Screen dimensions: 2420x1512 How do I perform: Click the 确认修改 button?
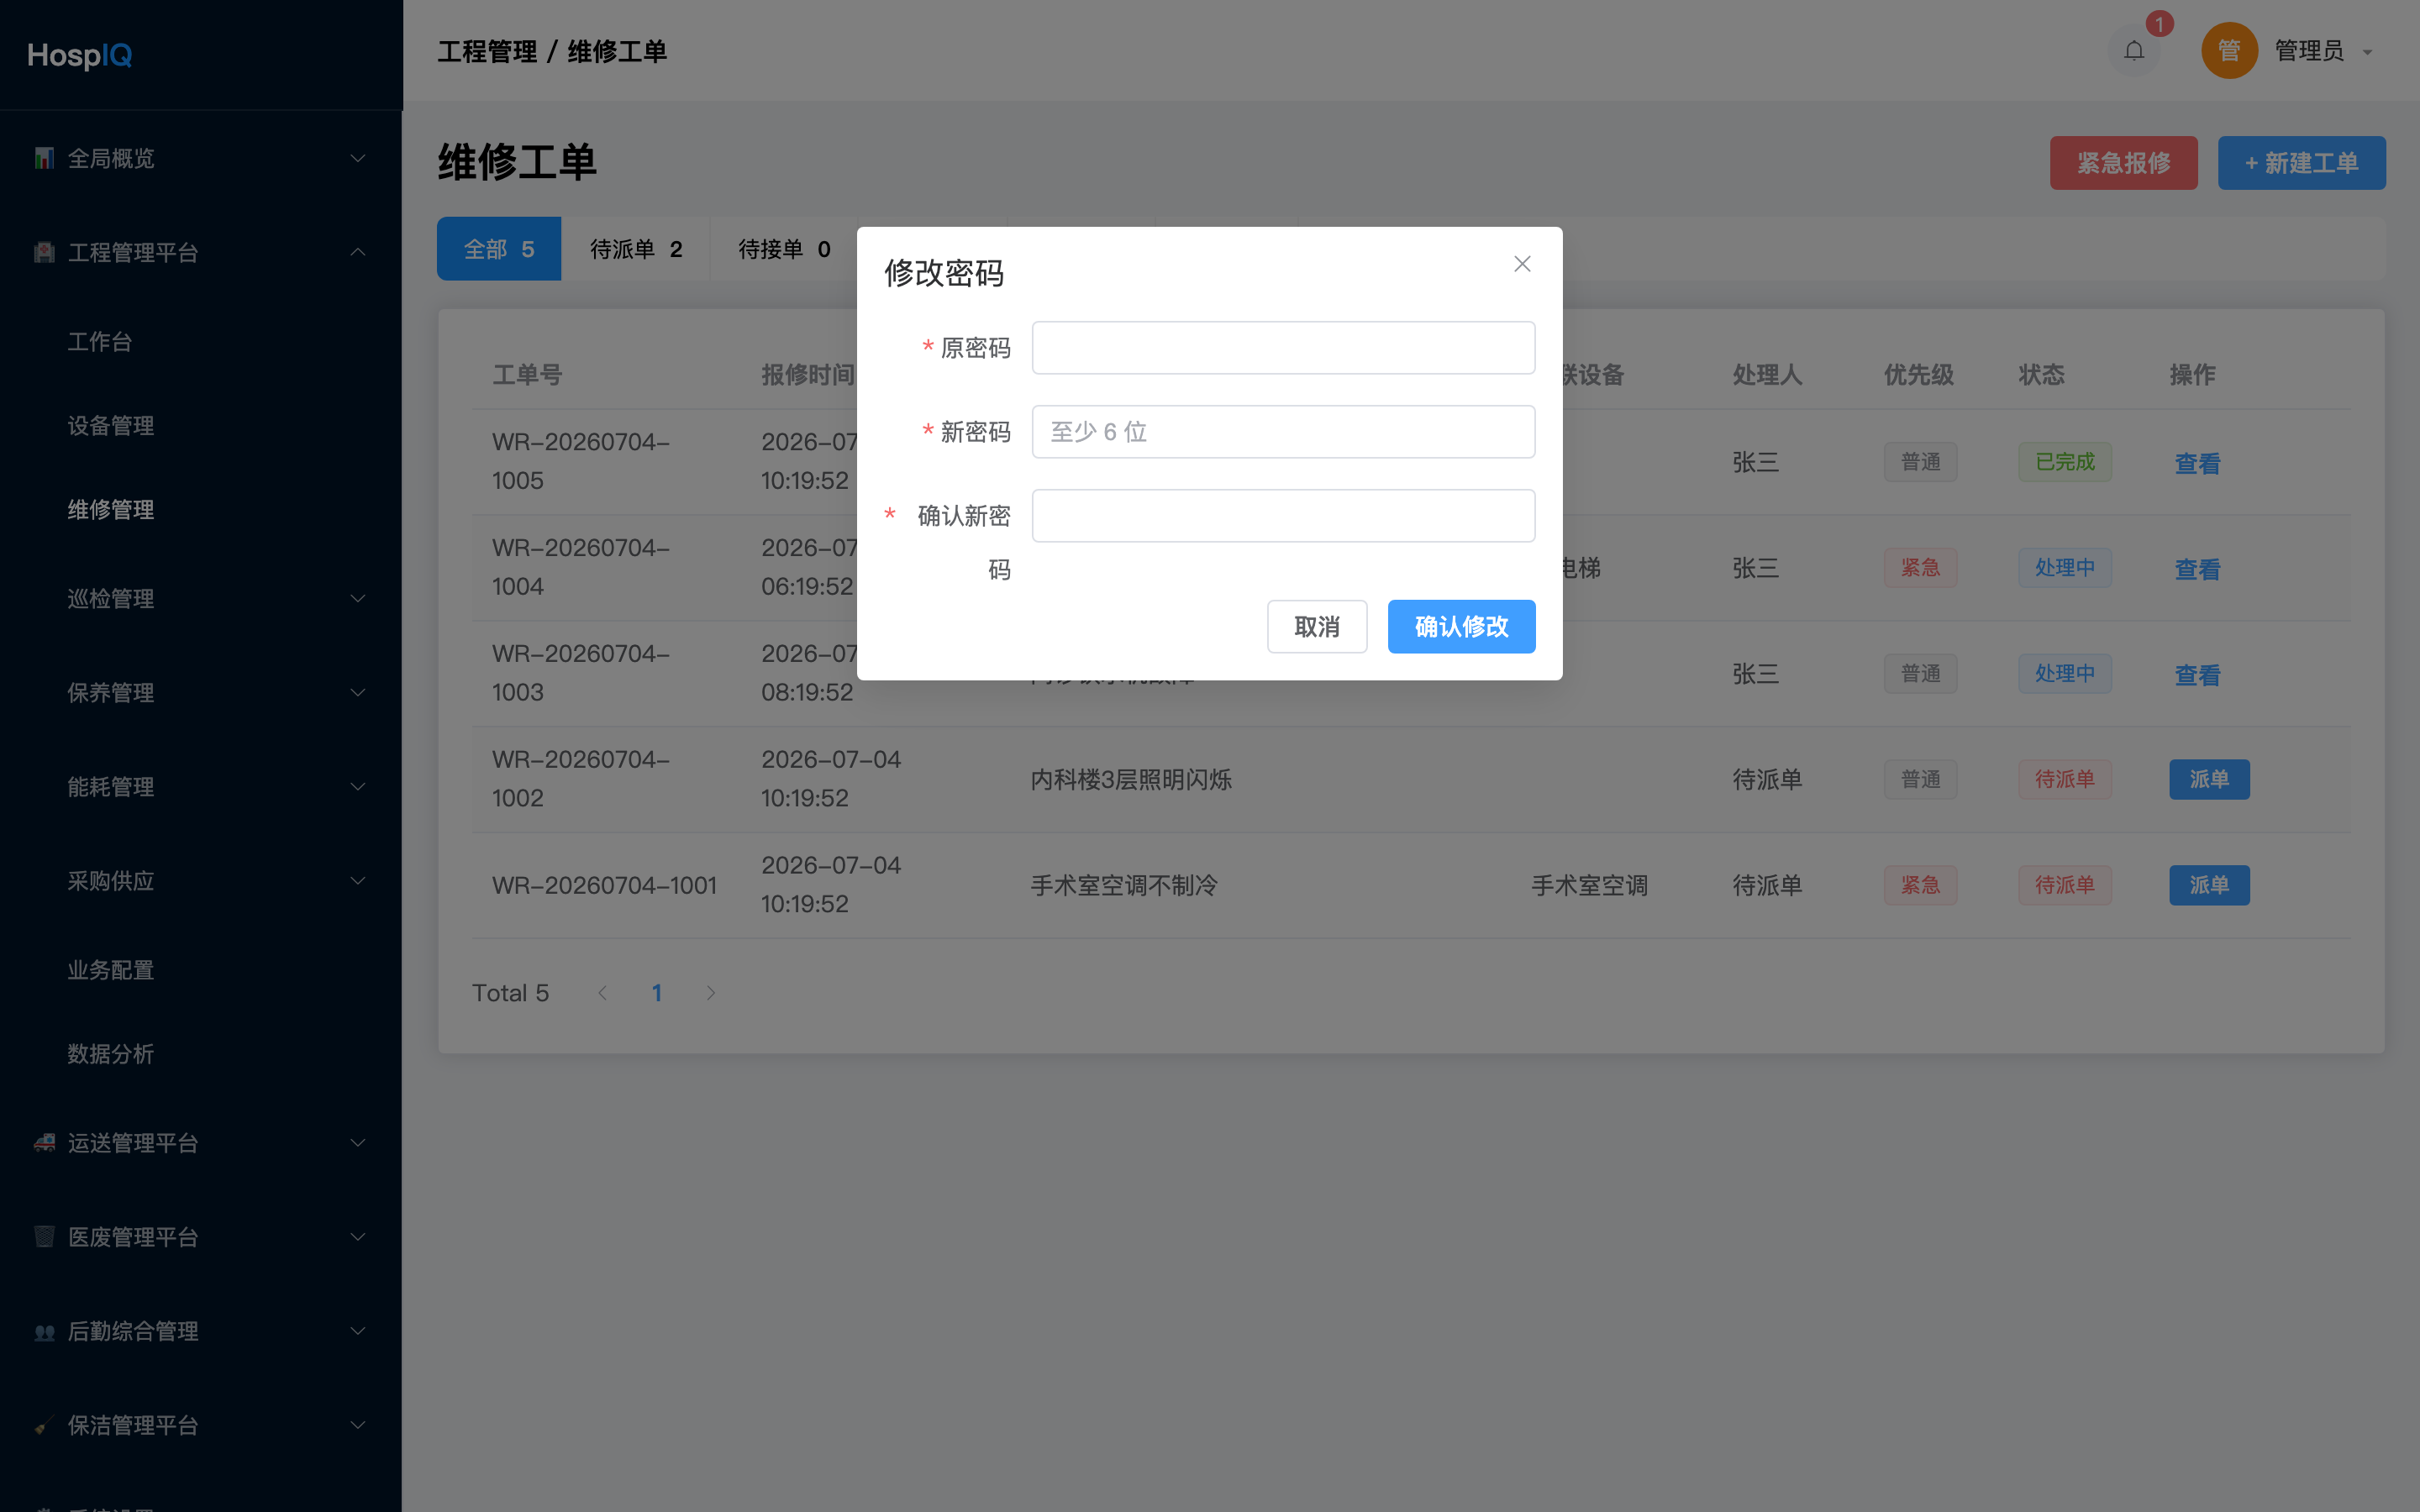pyautogui.click(x=1461, y=627)
